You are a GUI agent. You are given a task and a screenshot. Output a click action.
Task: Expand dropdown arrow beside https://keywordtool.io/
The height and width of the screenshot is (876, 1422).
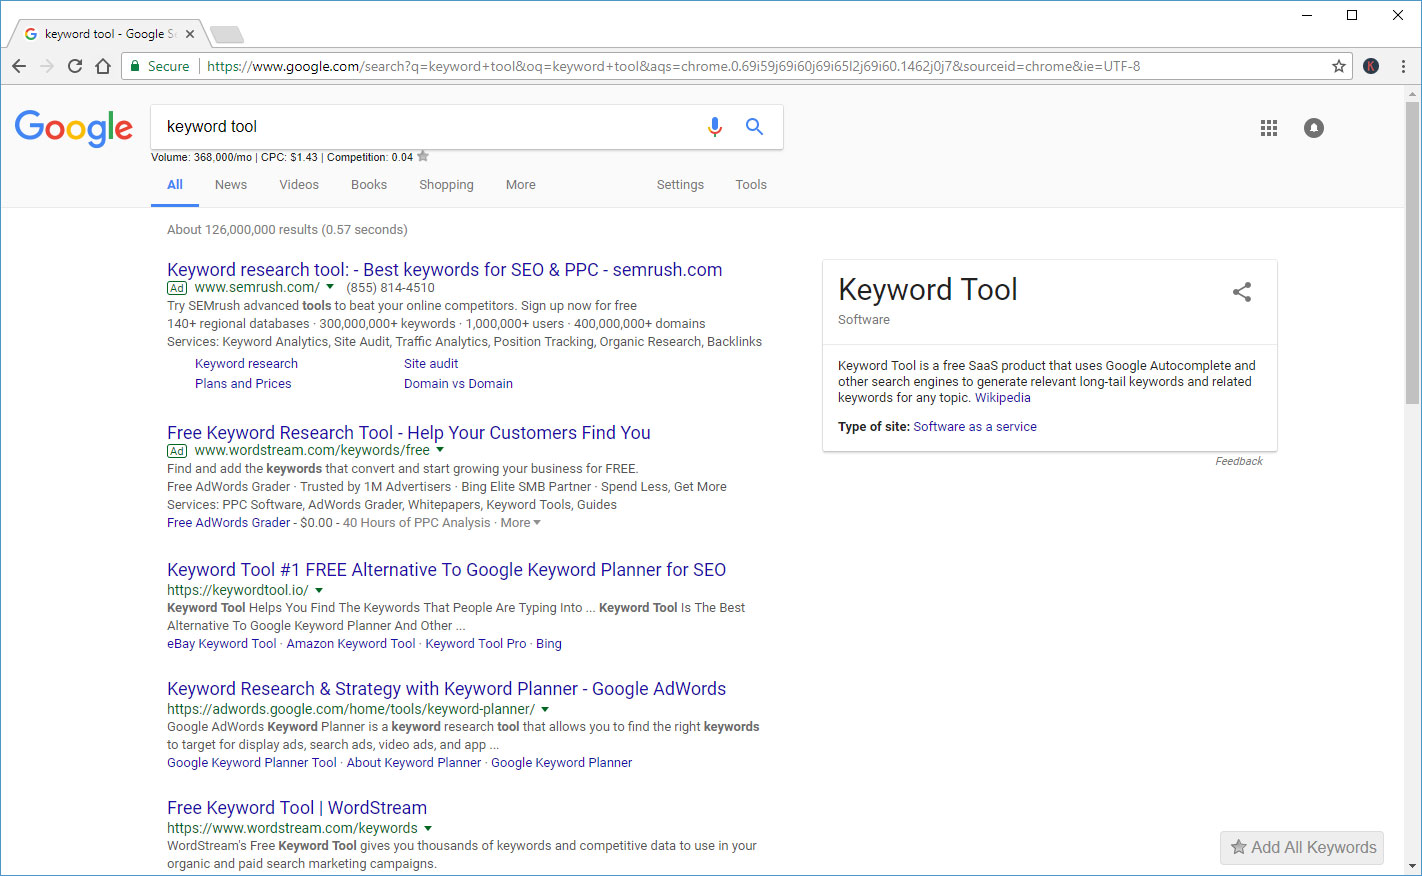click(319, 590)
